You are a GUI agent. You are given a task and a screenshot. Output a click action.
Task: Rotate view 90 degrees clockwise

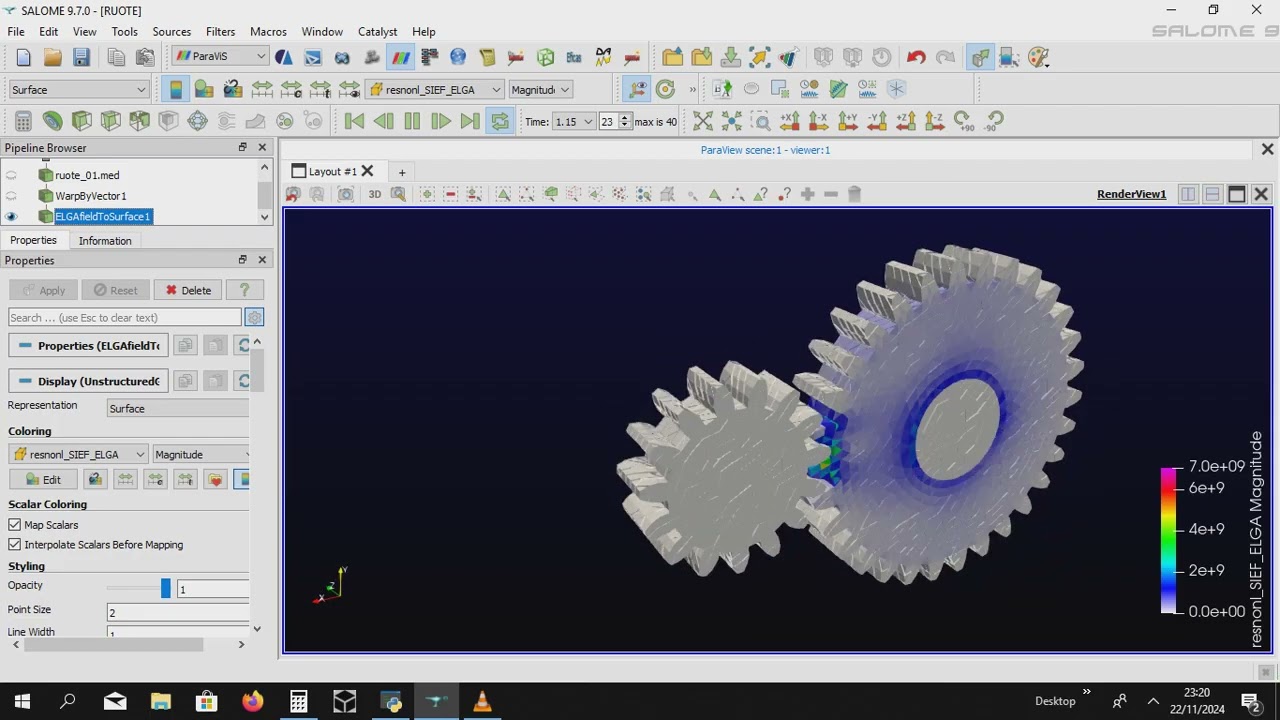click(964, 121)
